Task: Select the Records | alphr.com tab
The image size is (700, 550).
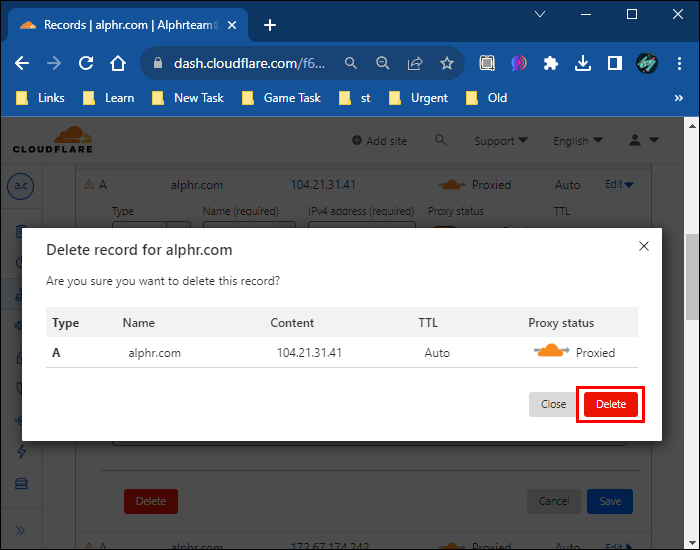Action: [128, 25]
